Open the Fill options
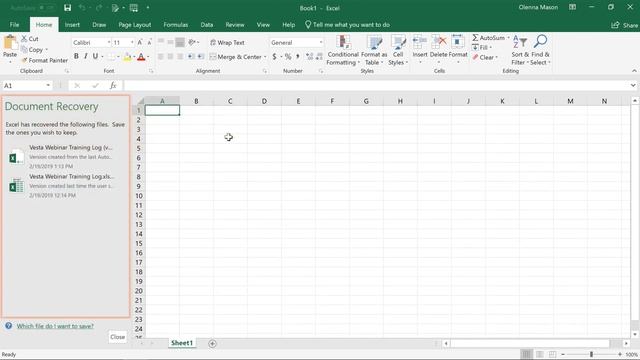The height and width of the screenshot is (360, 640). (x=482, y=47)
